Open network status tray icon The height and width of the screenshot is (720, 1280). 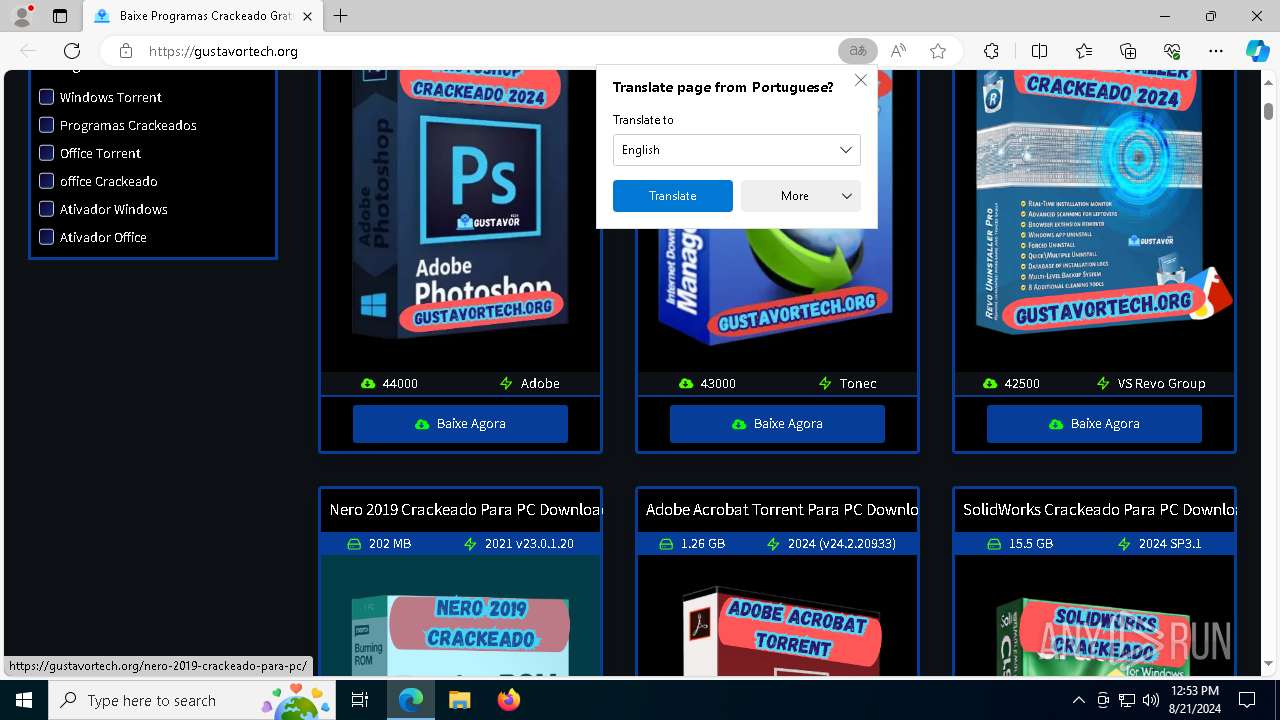pos(1127,700)
